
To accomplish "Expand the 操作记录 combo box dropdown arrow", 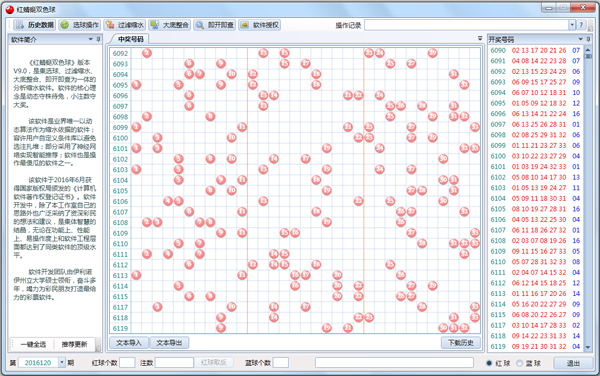I will [x=572, y=25].
